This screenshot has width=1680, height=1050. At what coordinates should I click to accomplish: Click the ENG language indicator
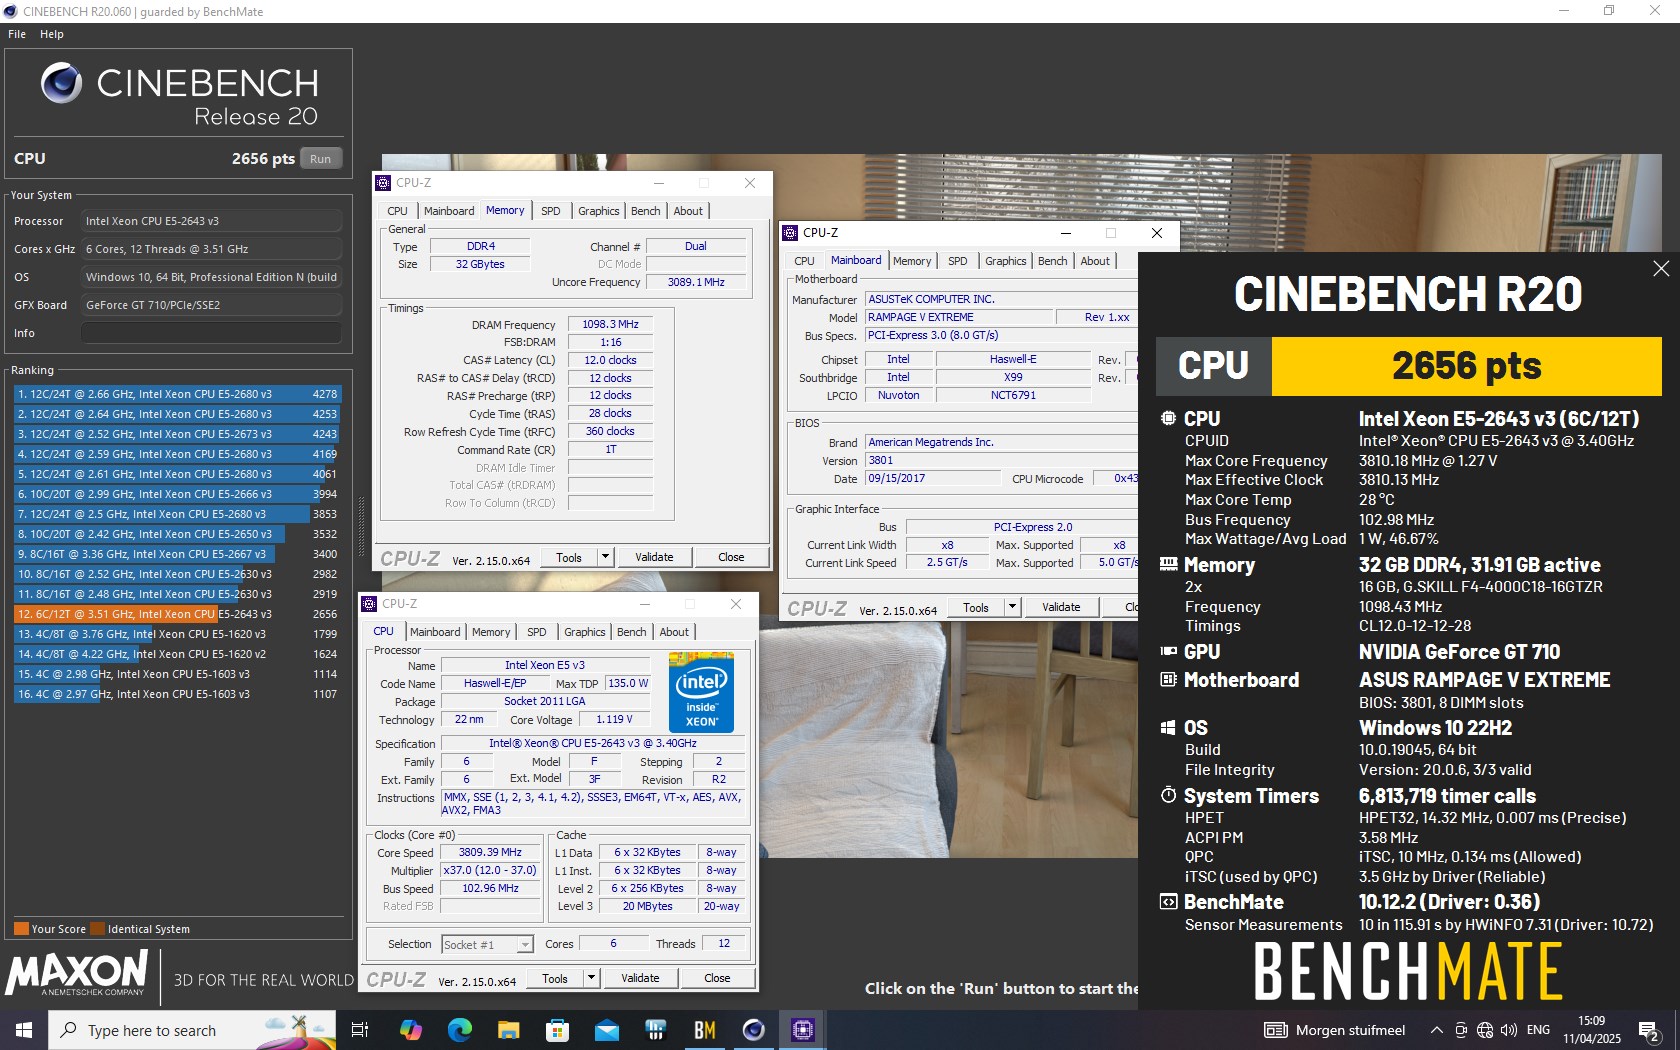click(x=1539, y=1030)
